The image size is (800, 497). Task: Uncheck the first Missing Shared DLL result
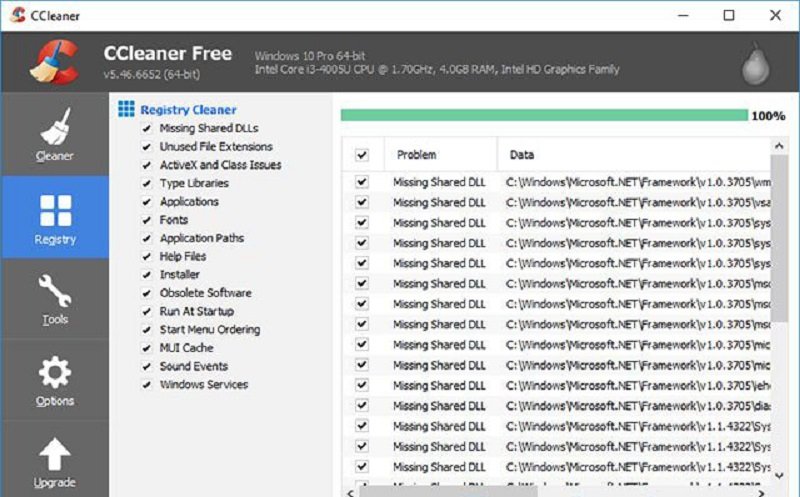(x=362, y=182)
